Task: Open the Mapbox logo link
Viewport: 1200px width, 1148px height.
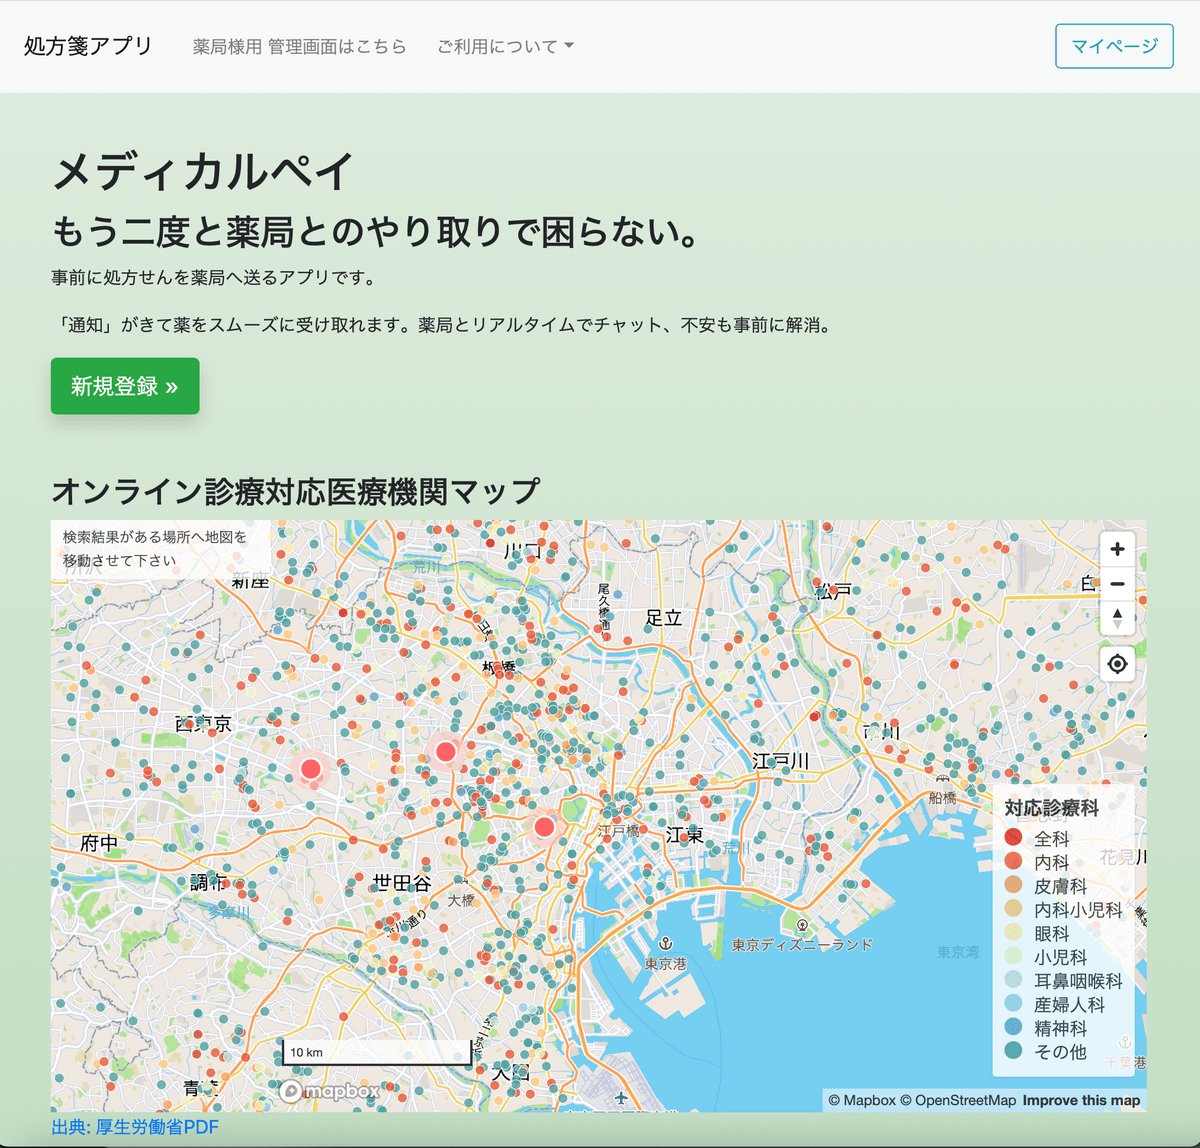Action: coord(330,1091)
